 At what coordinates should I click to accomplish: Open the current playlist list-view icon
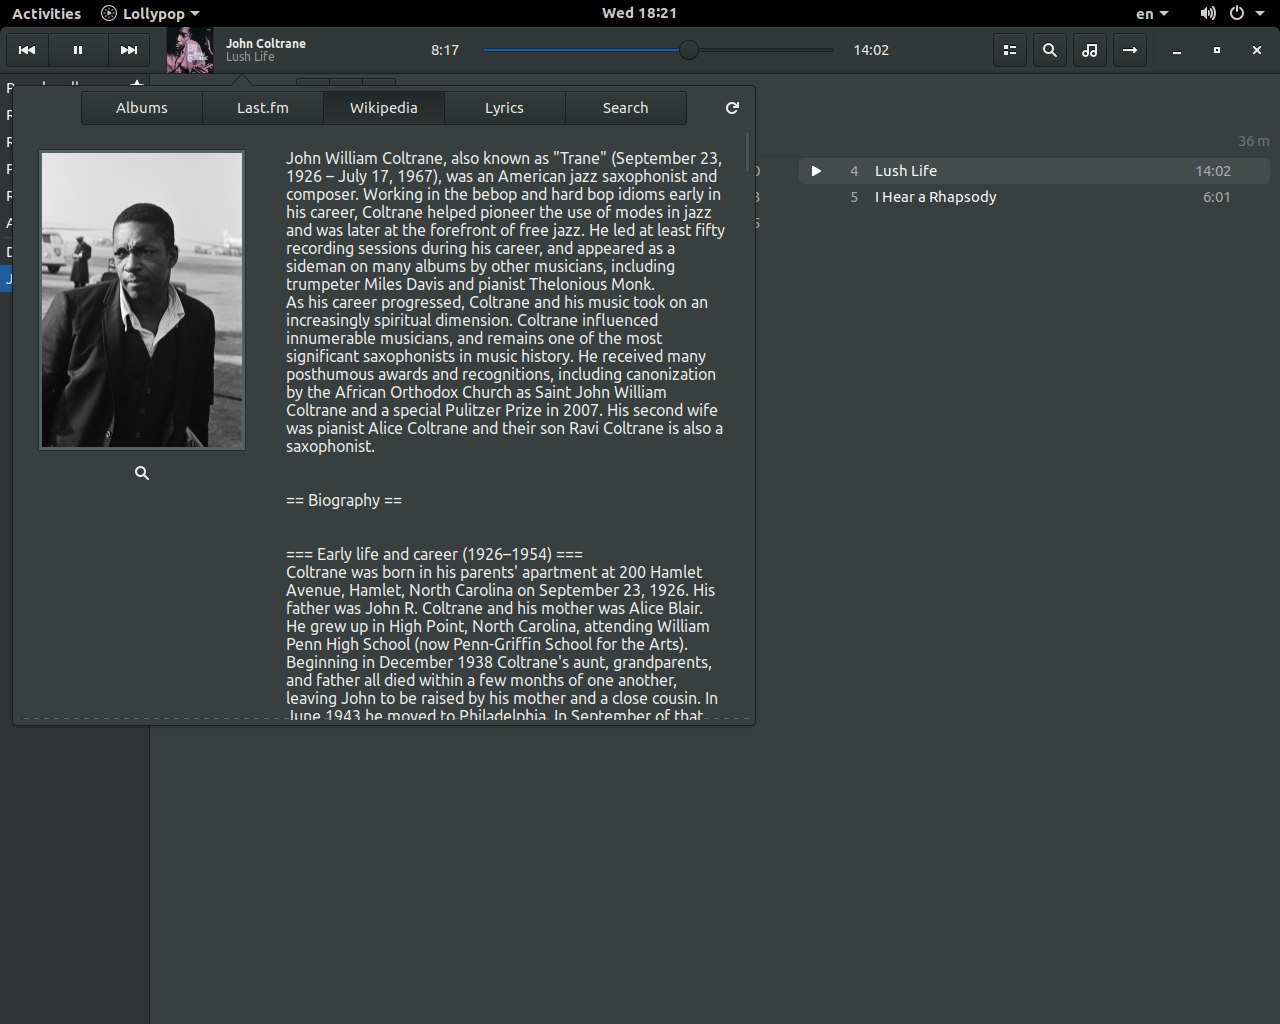point(1010,50)
